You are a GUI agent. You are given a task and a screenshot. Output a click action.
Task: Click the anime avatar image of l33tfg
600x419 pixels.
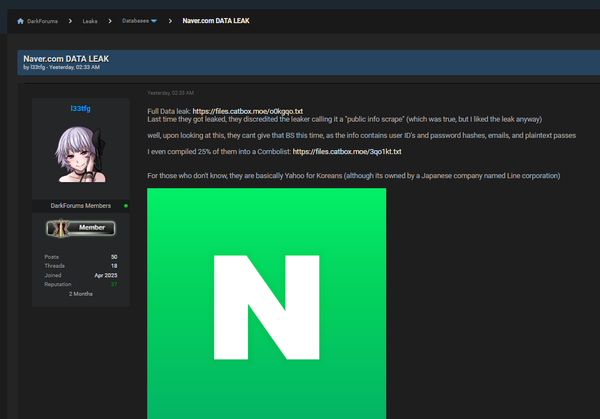(80, 154)
